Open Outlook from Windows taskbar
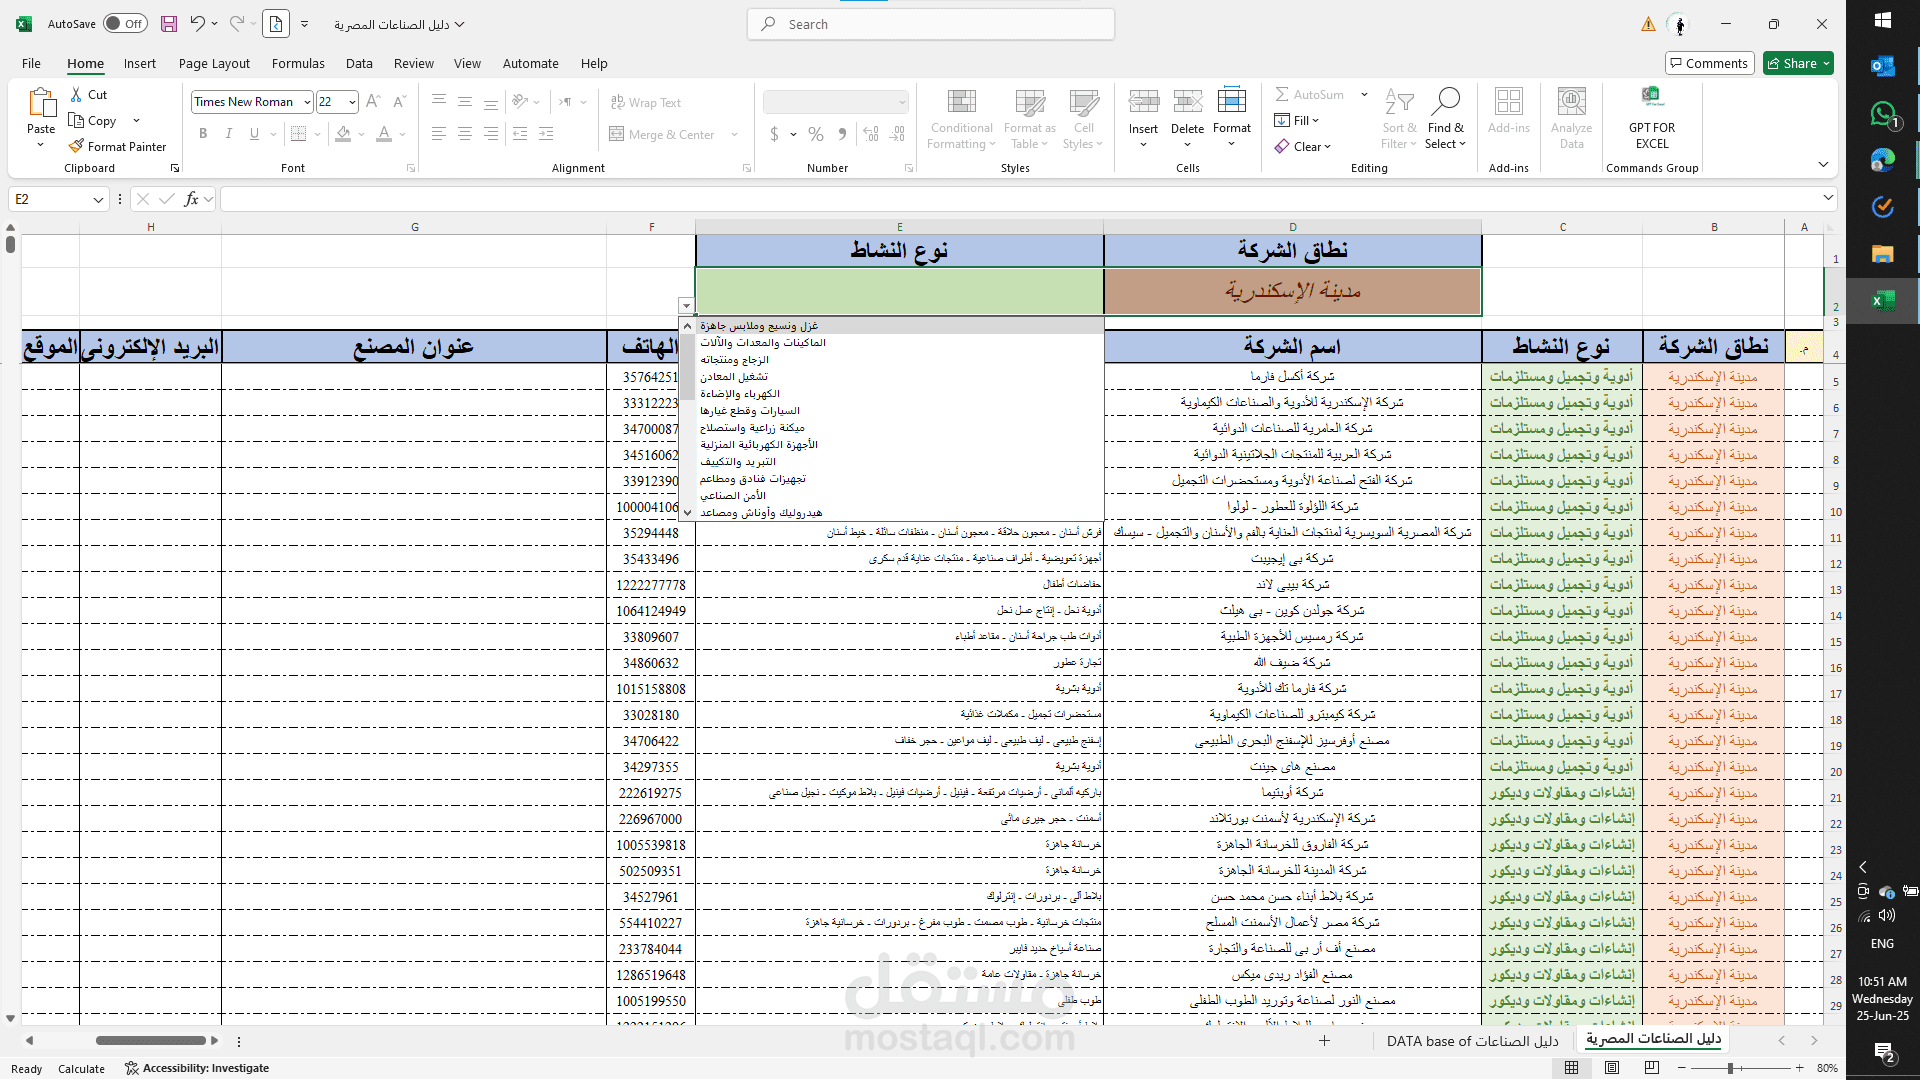1920x1080 pixels. (1883, 66)
